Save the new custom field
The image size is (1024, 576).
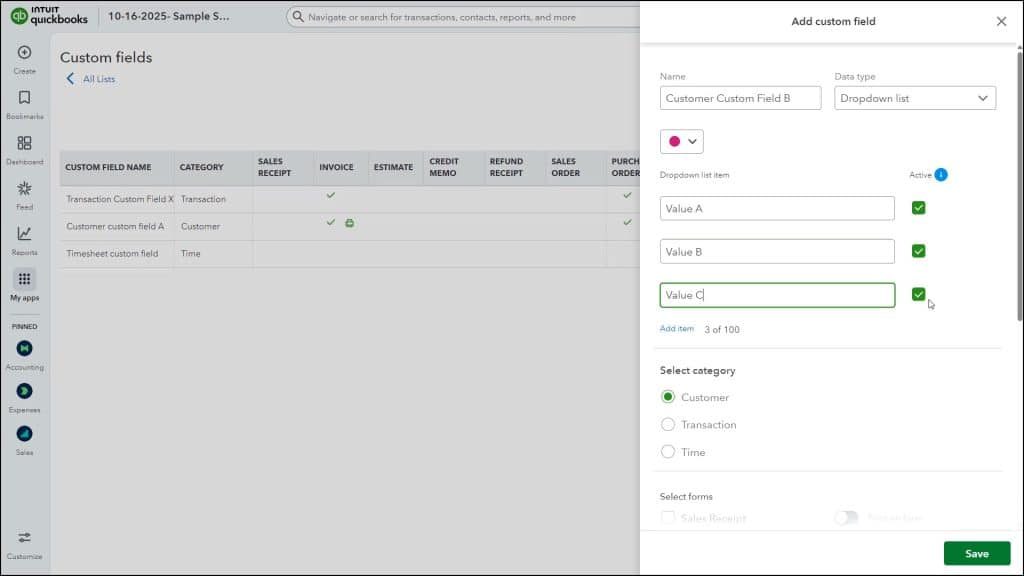click(x=976, y=552)
